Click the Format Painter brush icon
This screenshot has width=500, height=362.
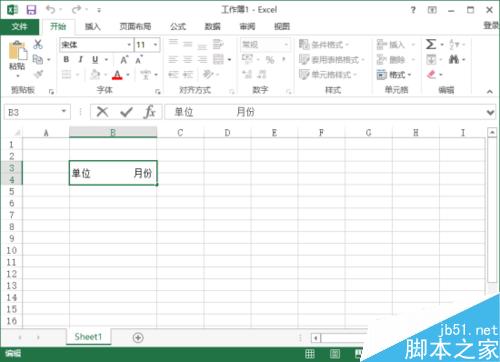coord(39,74)
